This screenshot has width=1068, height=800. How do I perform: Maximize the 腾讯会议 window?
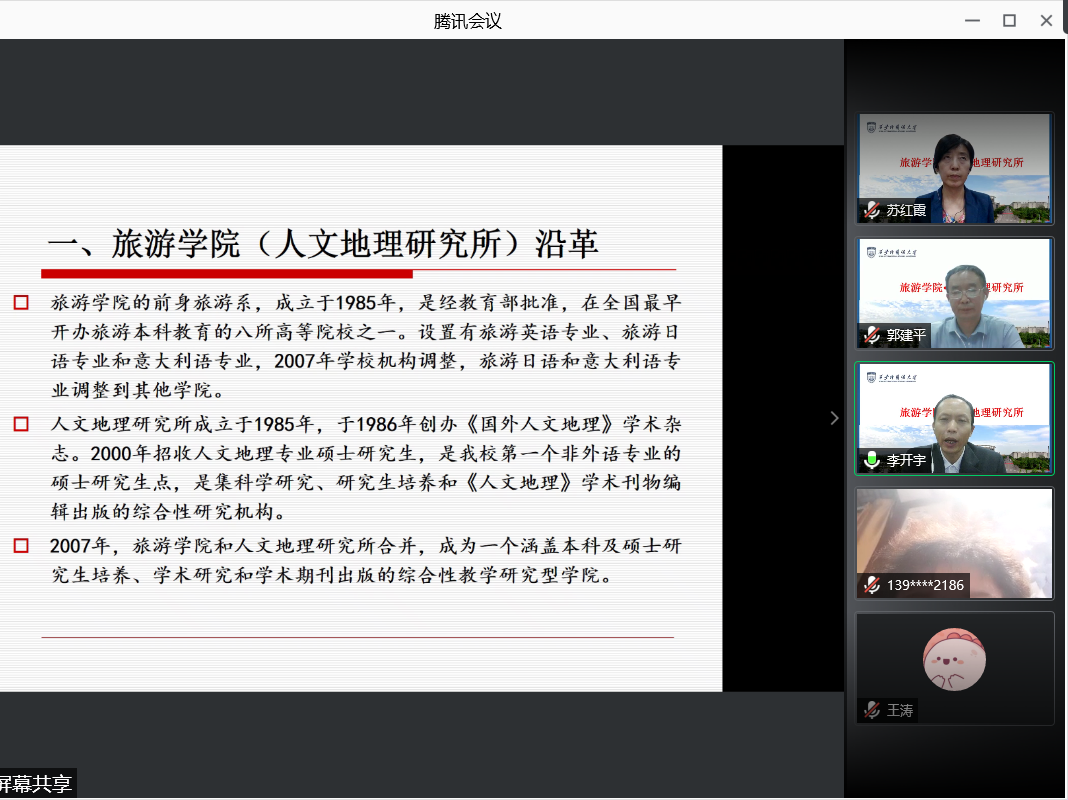click(x=1009, y=20)
